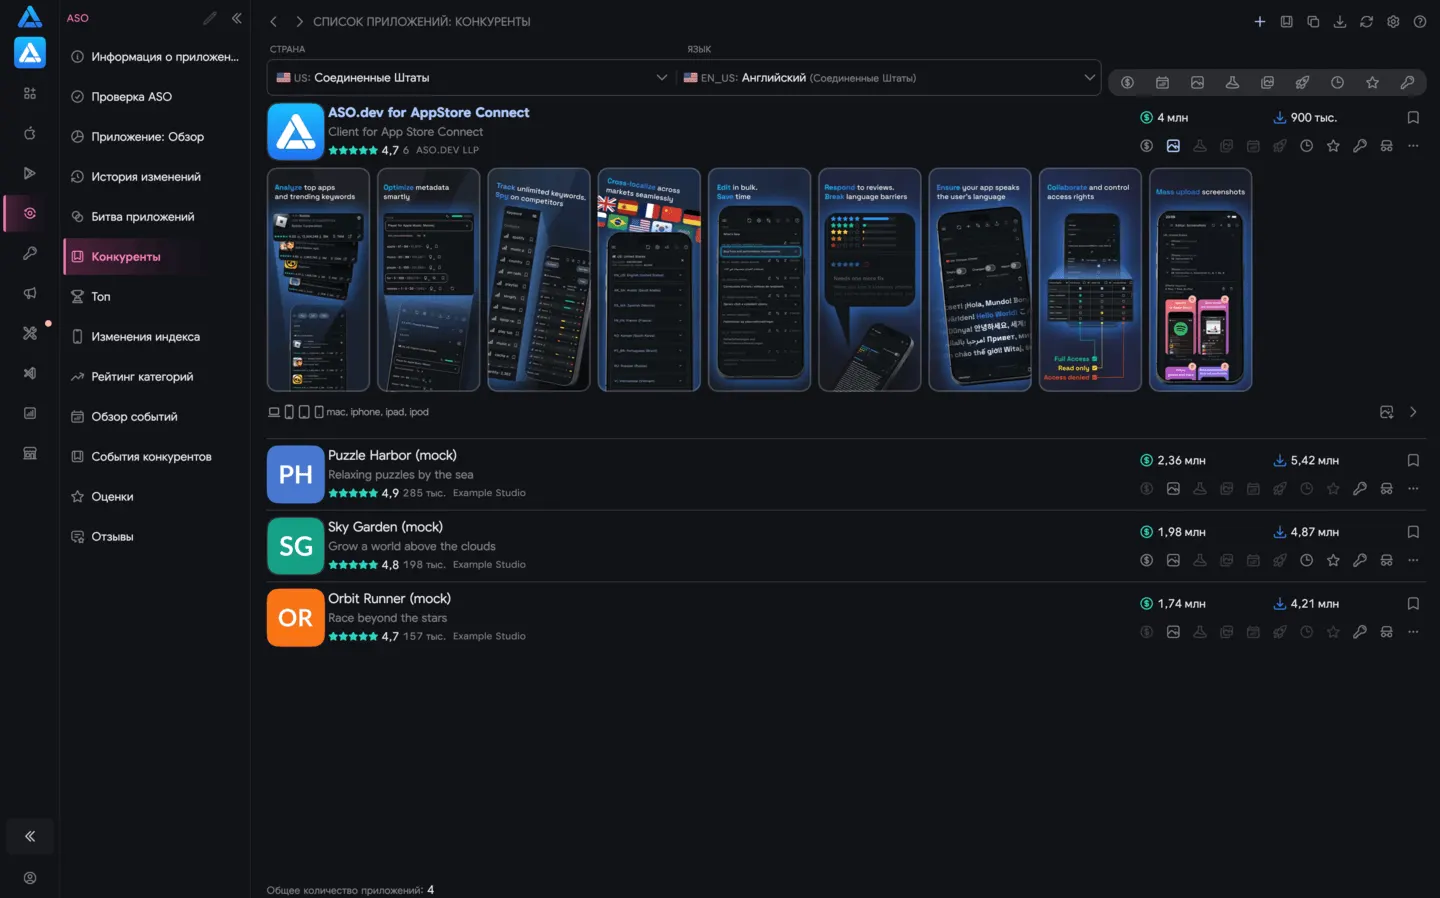Go back with the left arrow in the header

click(x=273, y=21)
